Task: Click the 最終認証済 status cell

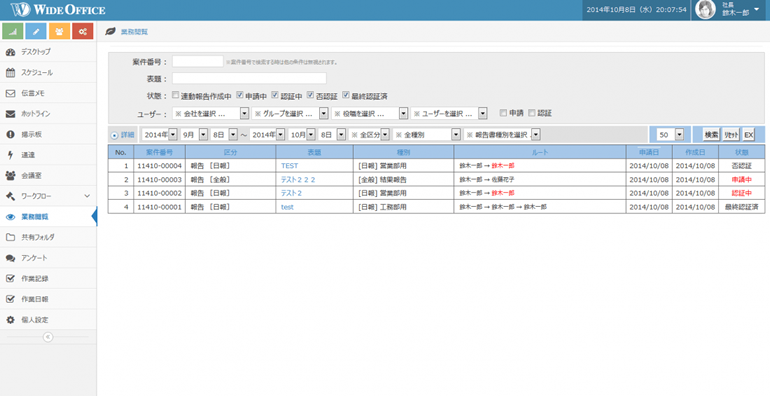Action: [742, 207]
